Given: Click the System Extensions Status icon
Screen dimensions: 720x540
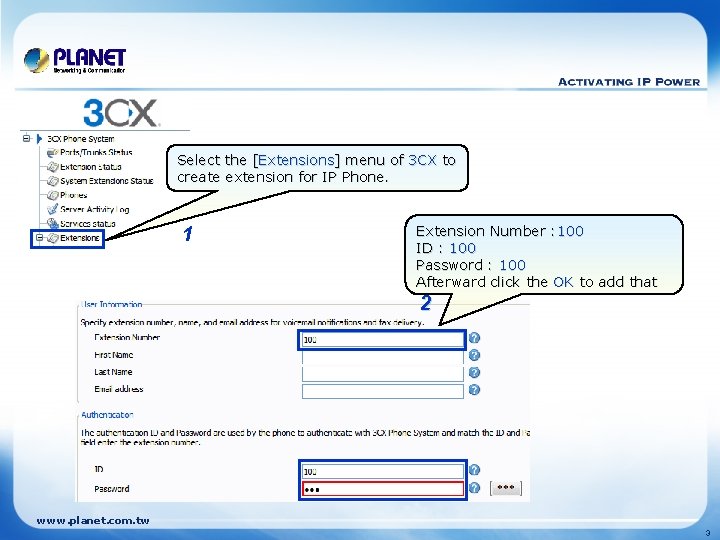Looking at the screenshot, I should coord(52,181).
